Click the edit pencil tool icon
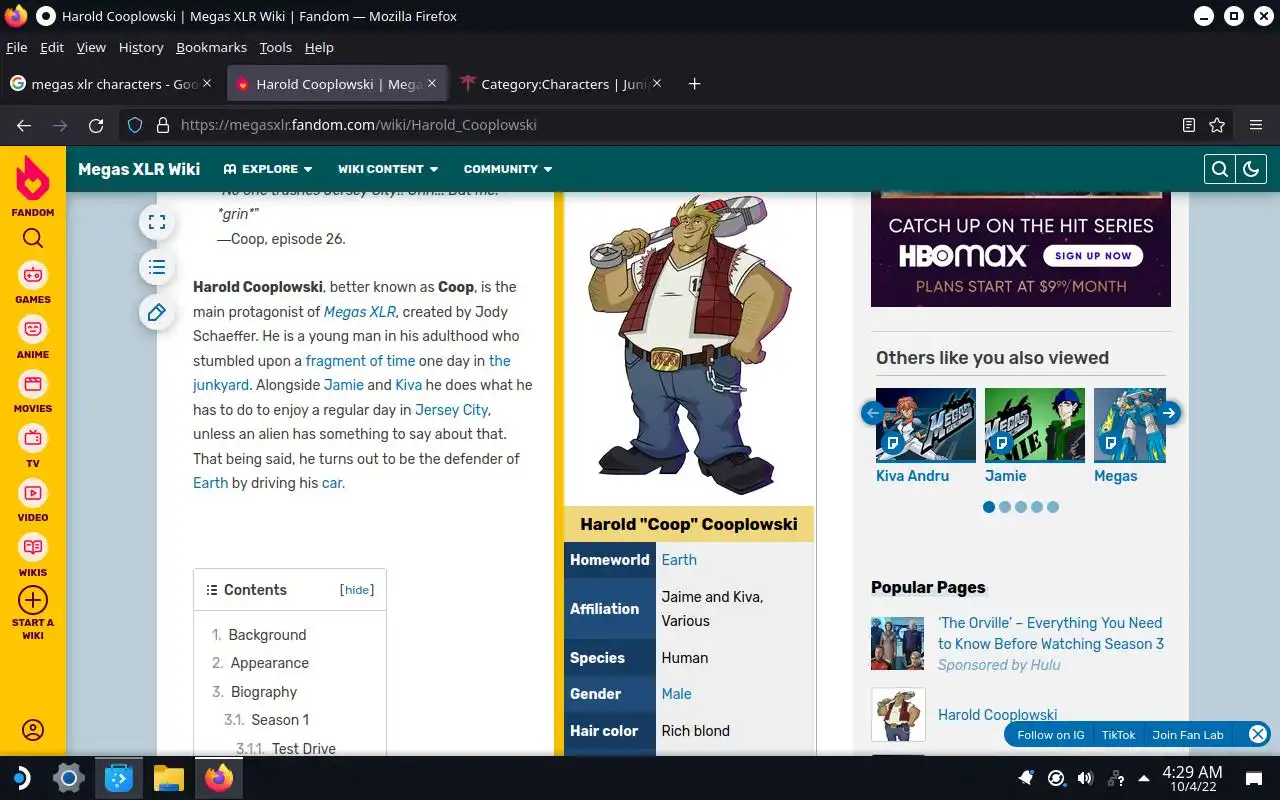Image resolution: width=1280 pixels, height=800 pixels. coord(157,313)
